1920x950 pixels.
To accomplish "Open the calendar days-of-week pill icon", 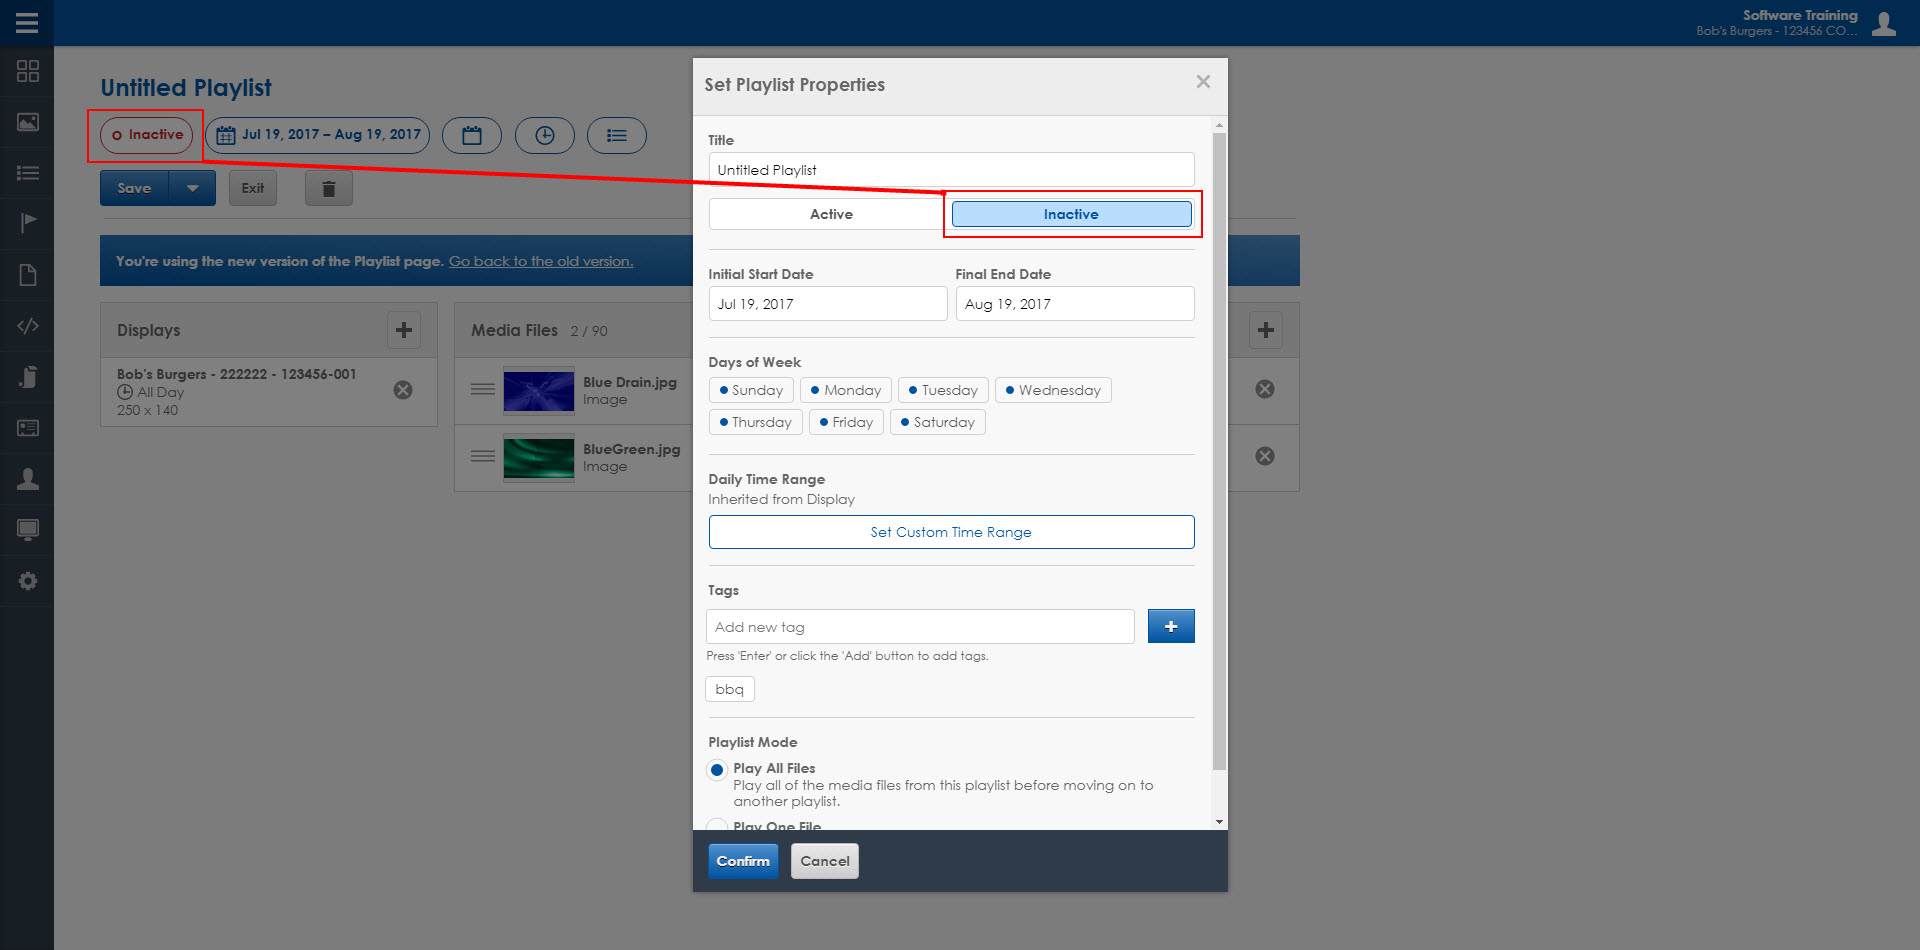I will pos(472,135).
